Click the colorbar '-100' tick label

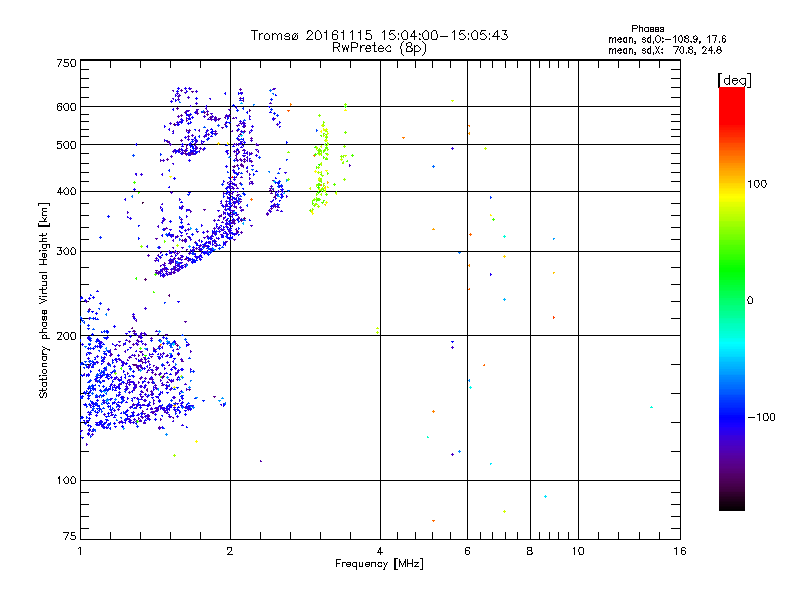pos(762,417)
